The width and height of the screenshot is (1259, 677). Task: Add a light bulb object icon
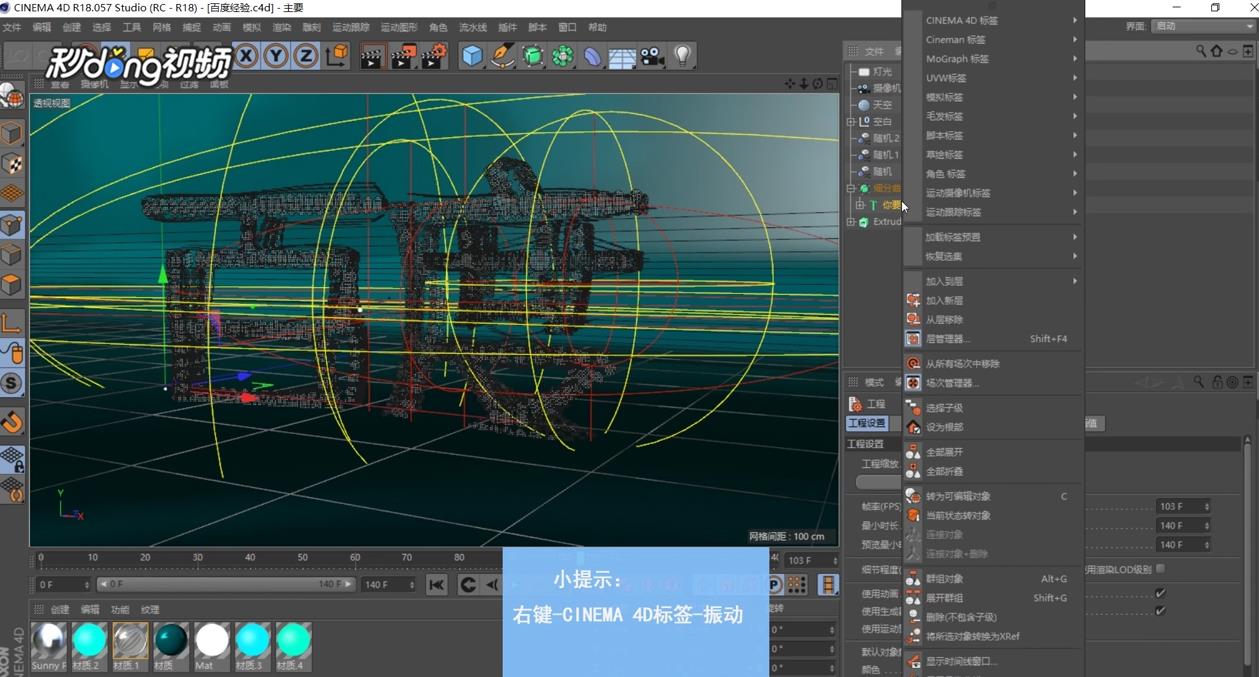pyautogui.click(x=682, y=56)
